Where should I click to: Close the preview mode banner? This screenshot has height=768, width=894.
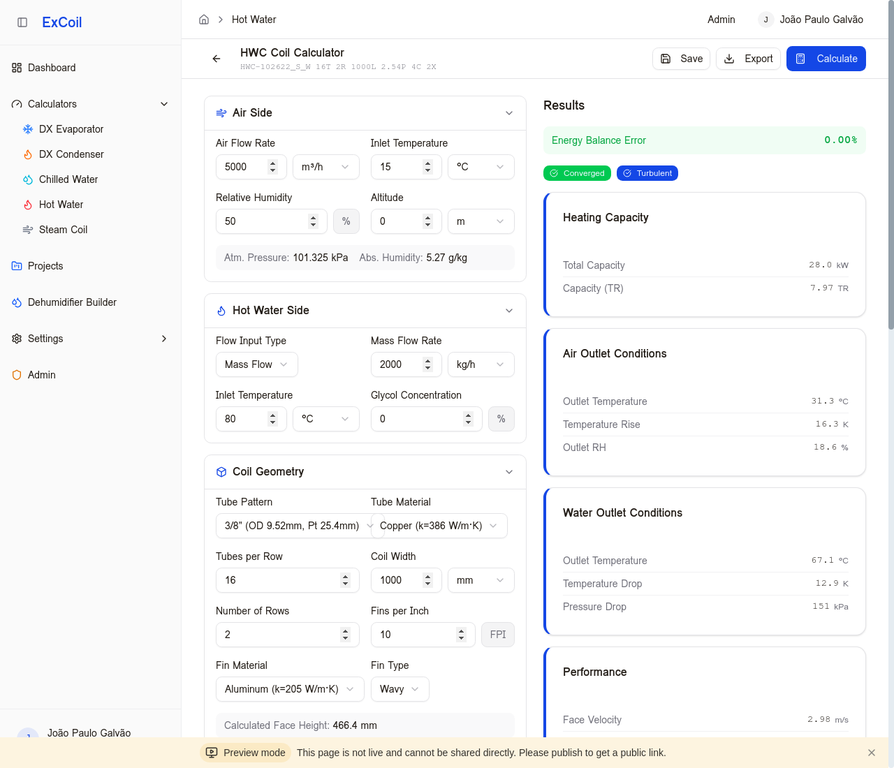(871, 753)
